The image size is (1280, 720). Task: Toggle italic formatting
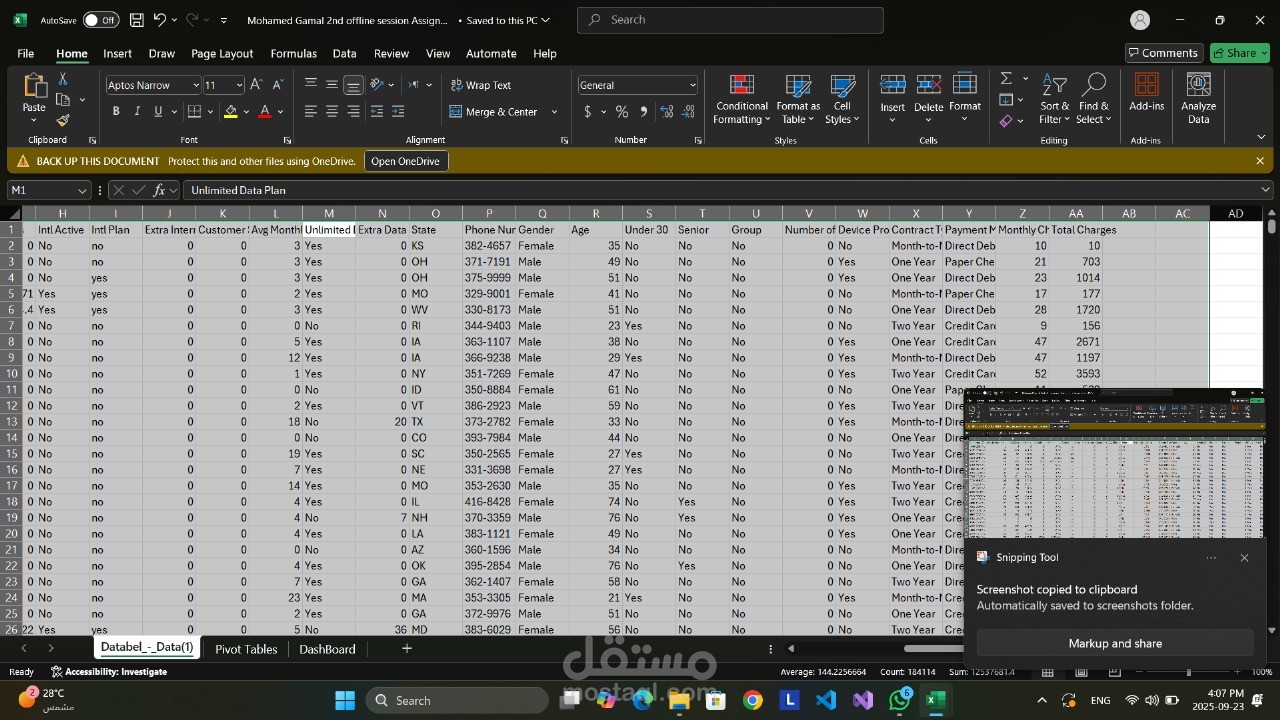pos(137,112)
